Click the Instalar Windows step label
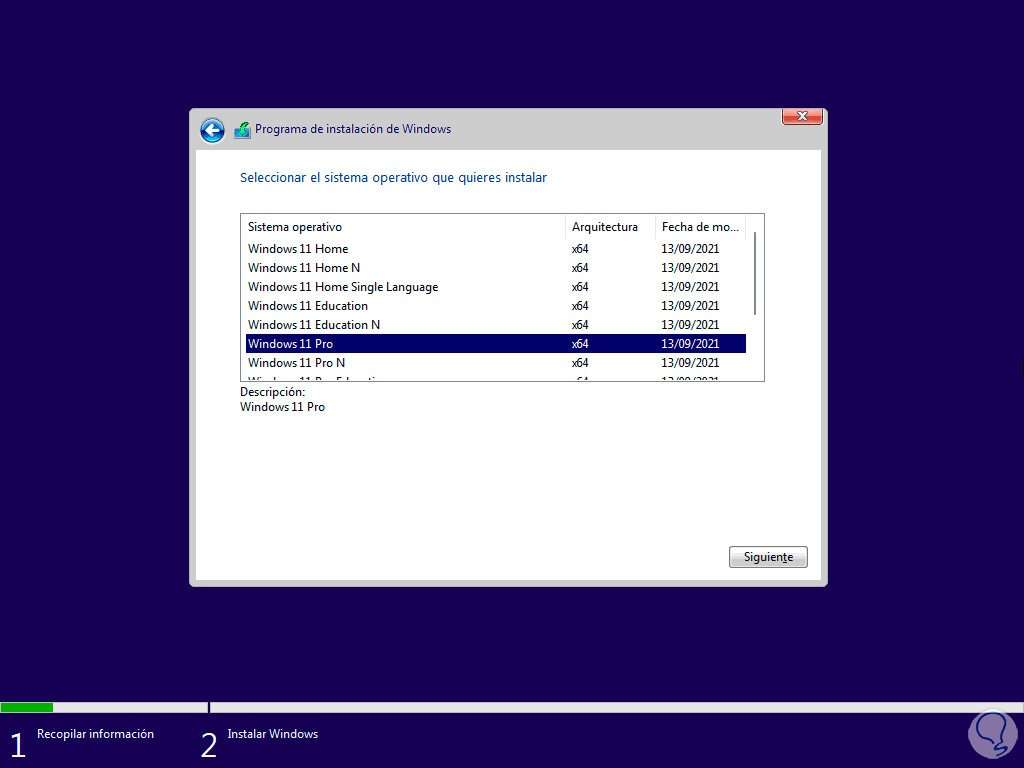This screenshot has width=1024, height=768. click(272, 734)
